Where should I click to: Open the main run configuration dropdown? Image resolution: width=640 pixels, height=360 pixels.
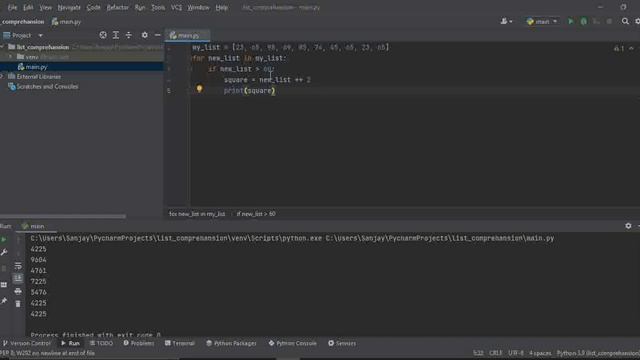[x=542, y=21]
